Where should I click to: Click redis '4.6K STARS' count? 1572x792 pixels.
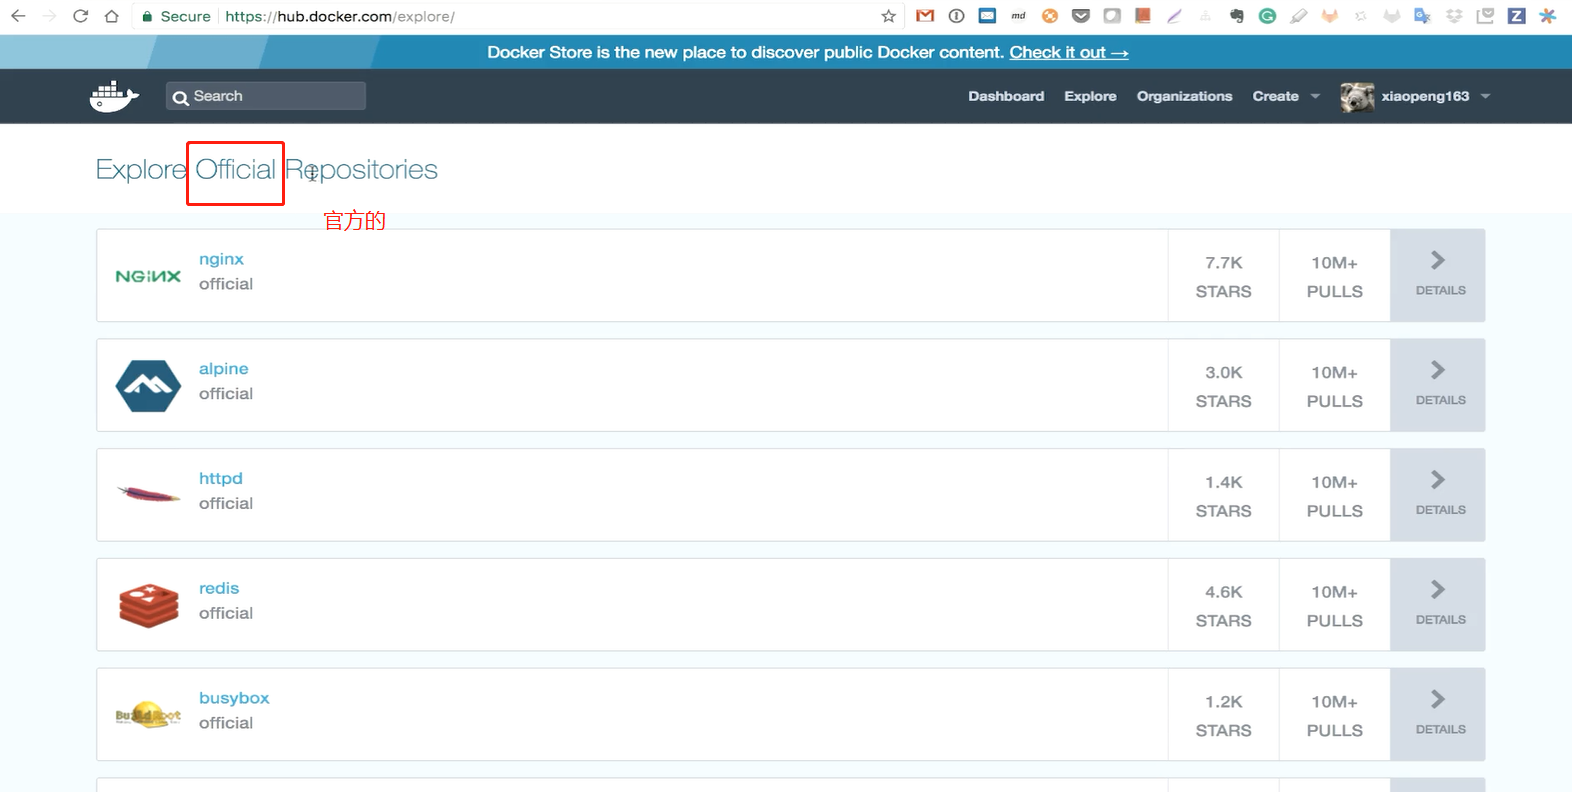pos(1223,606)
